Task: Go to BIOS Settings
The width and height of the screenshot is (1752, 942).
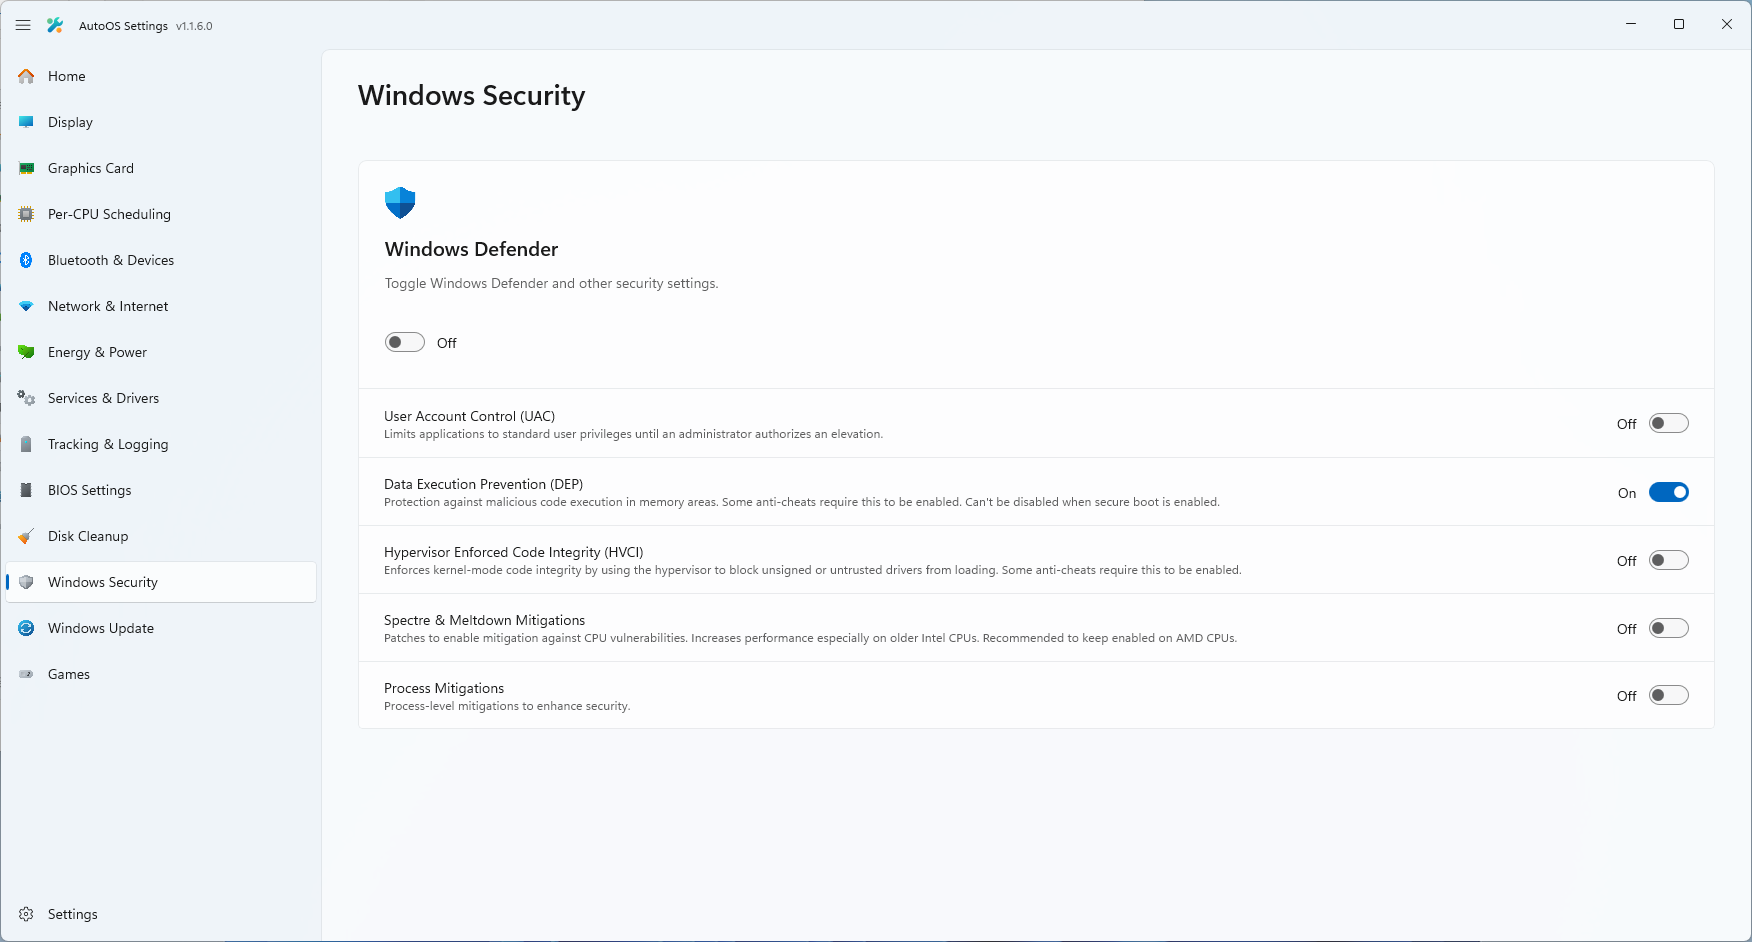Action: point(161,490)
